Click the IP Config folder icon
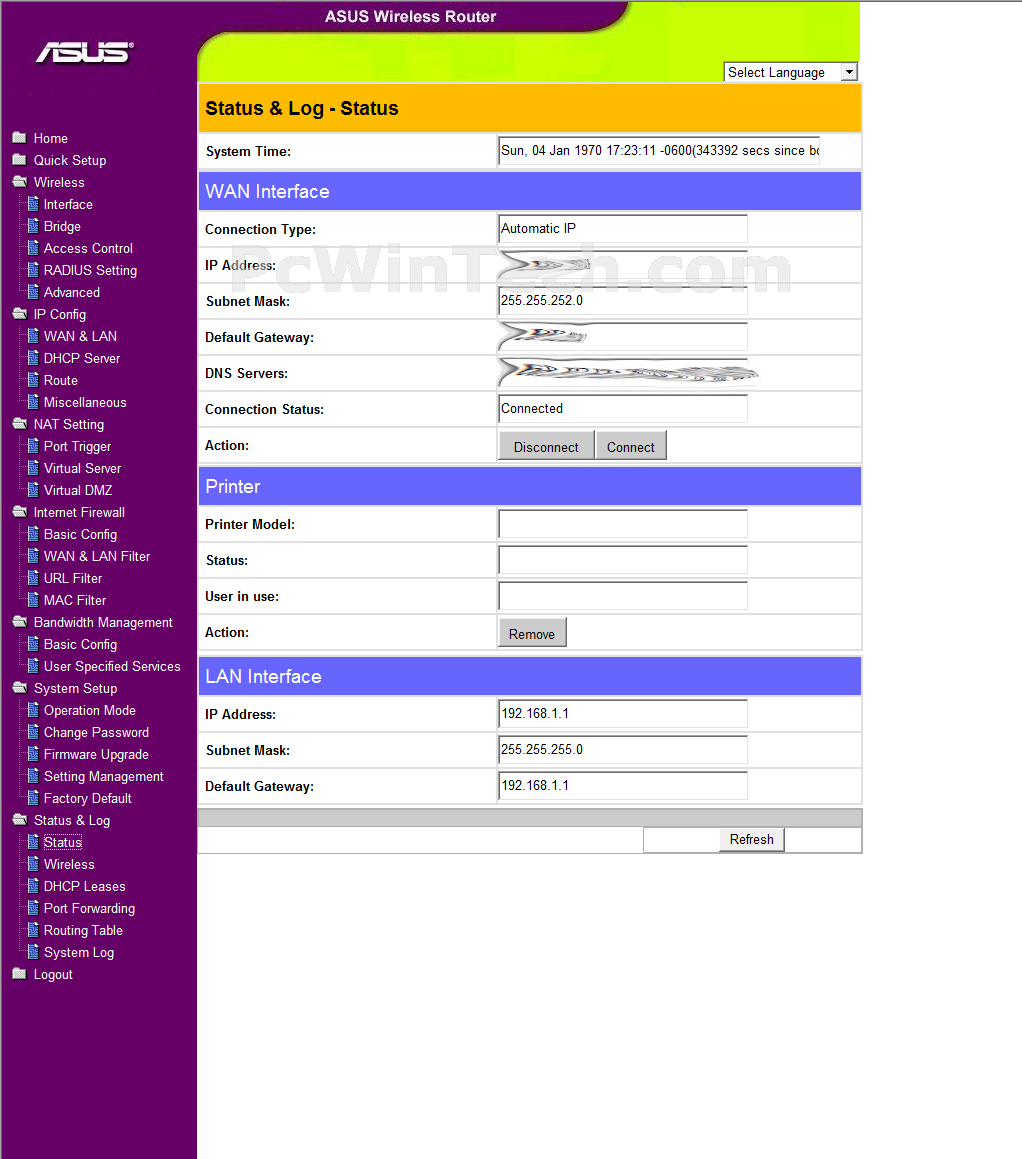This screenshot has height=1159, width=1022. coord(20,314)
